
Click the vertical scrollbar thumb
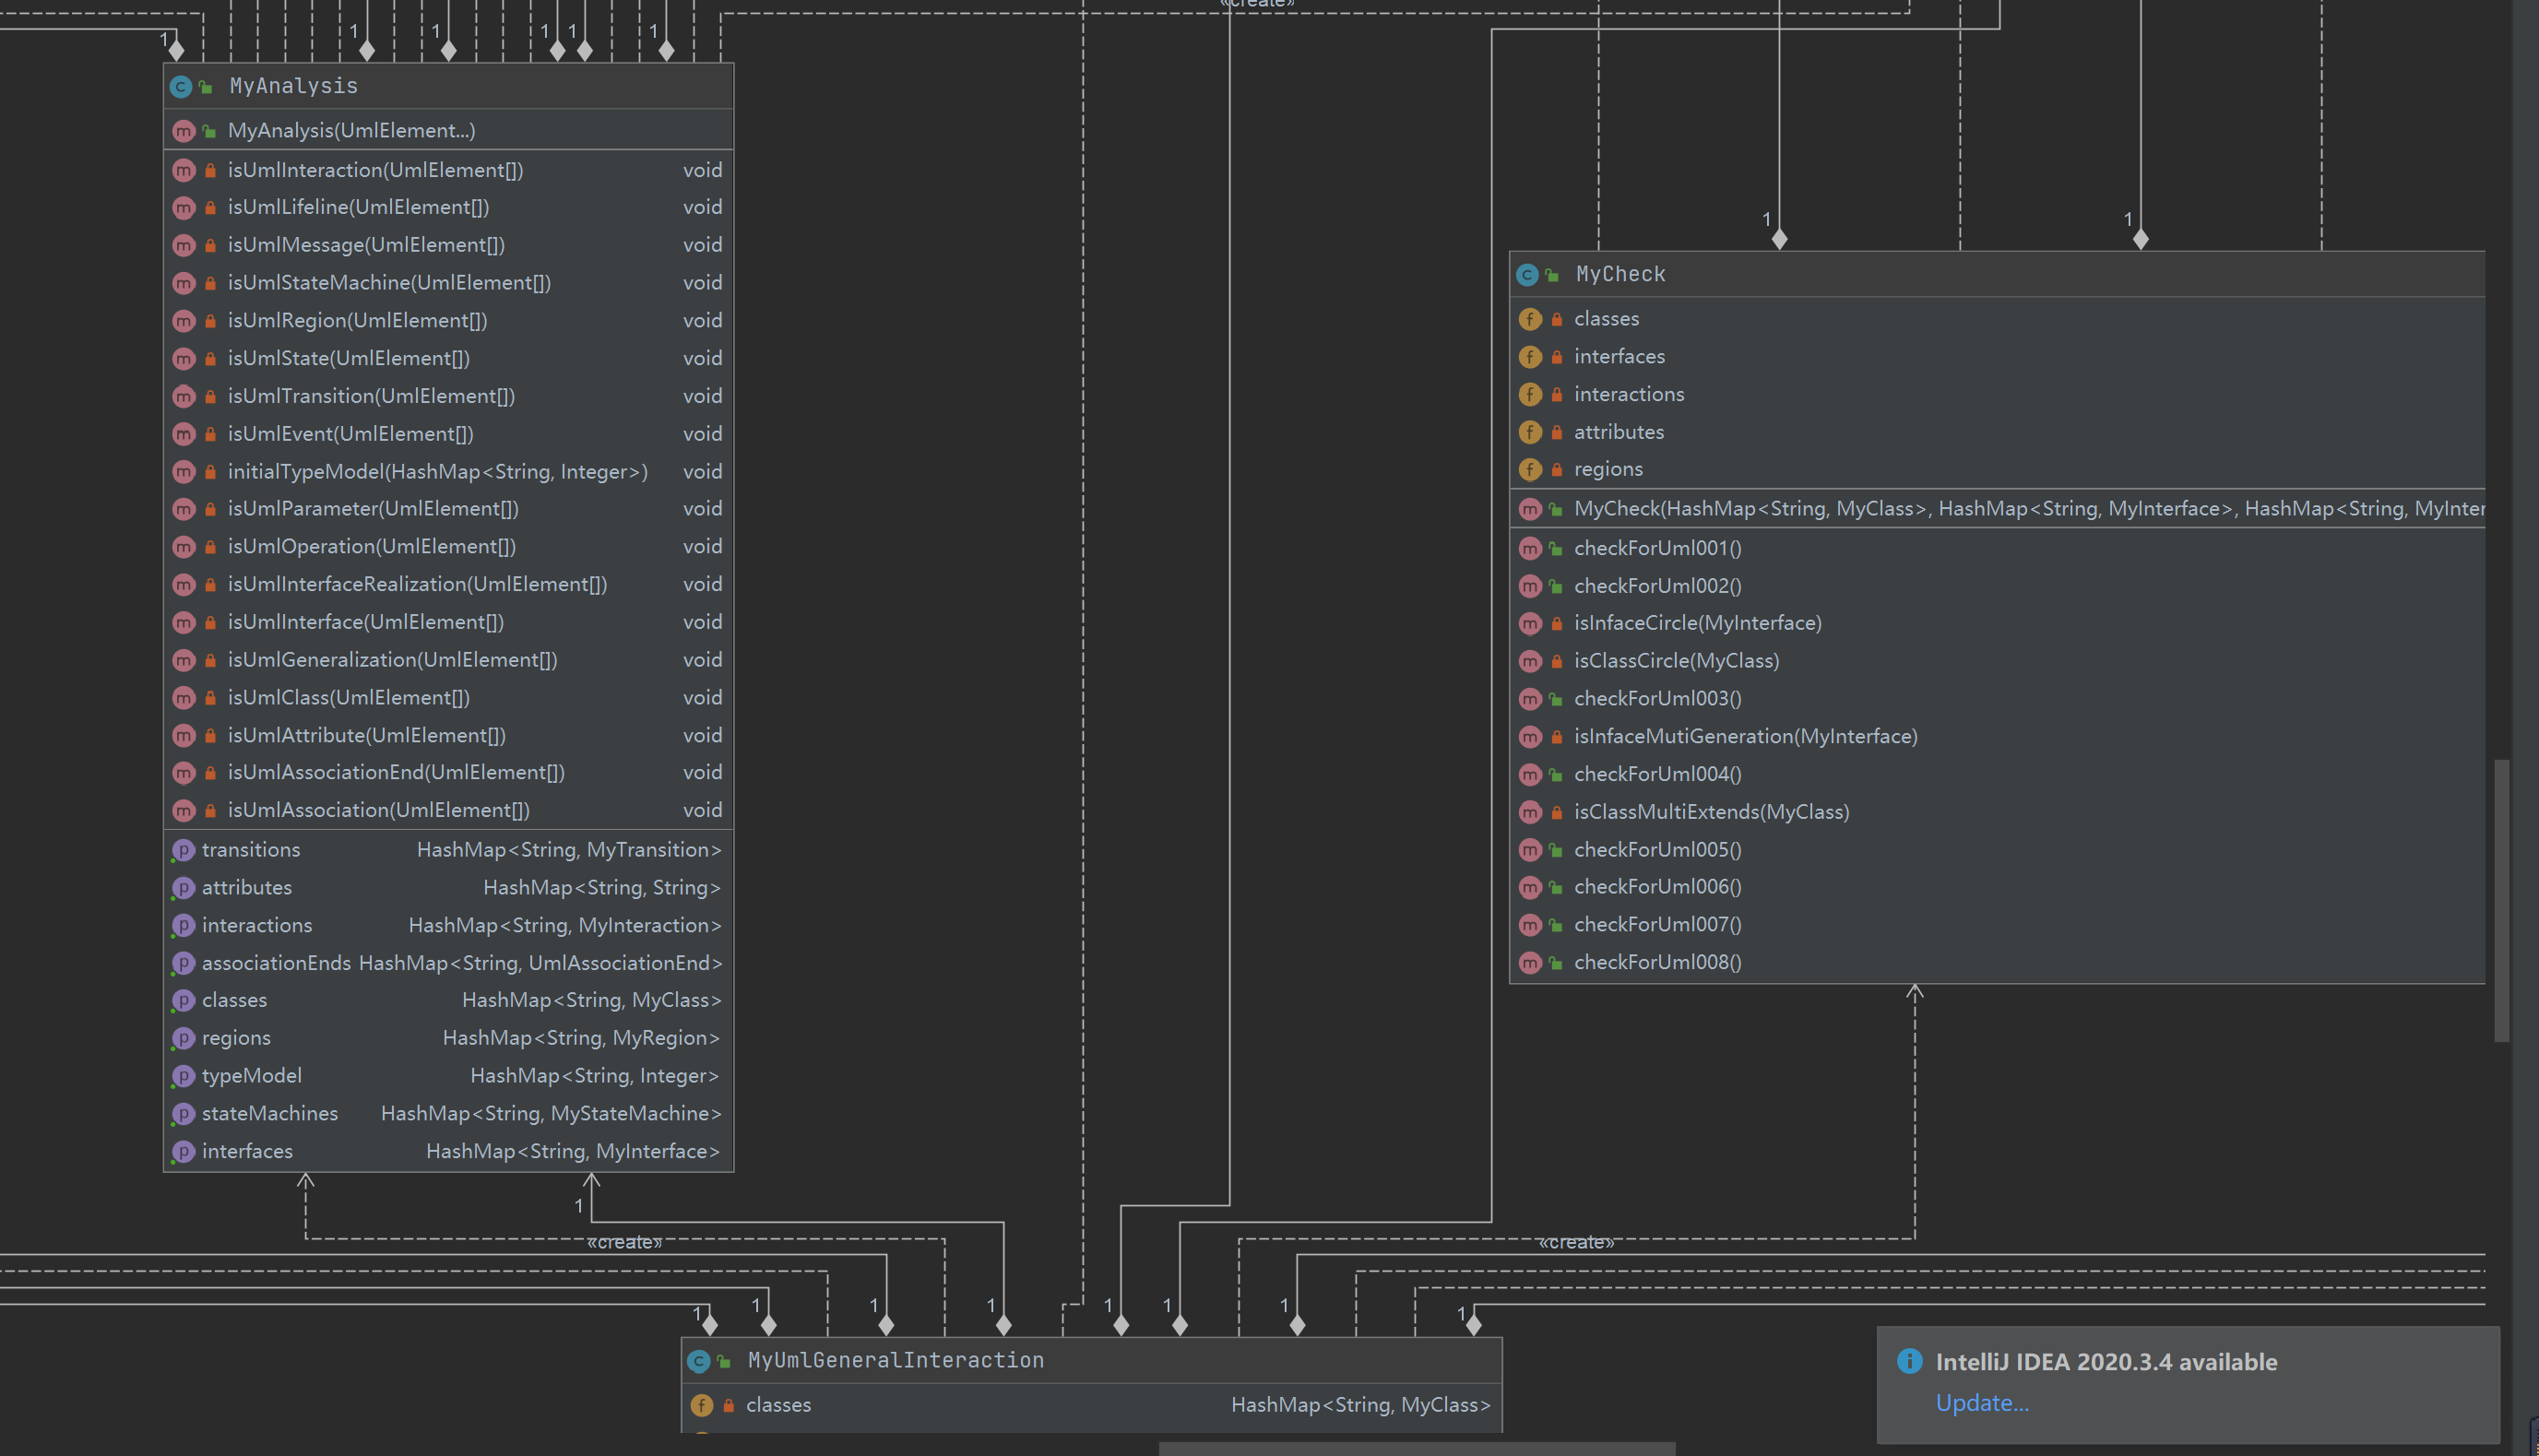click(2501, 900)
